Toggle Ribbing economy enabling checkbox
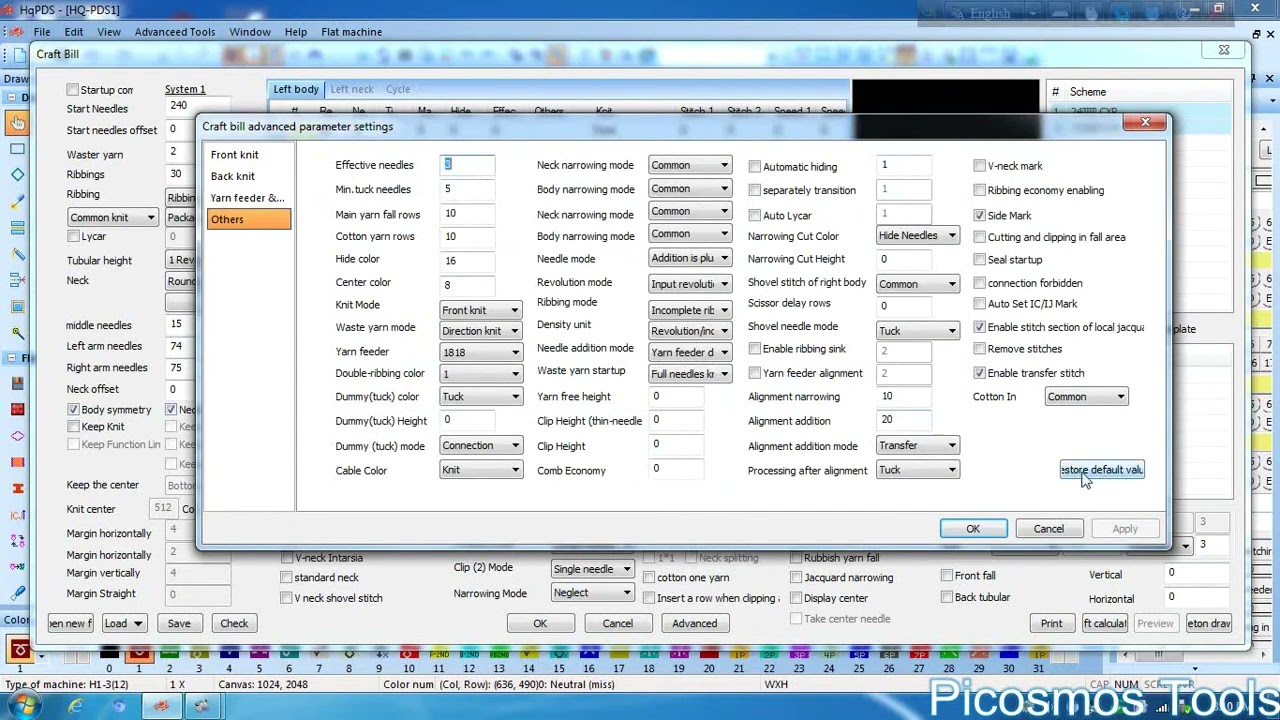Viewport: 1280px width, 720px height. pos(980,190)
